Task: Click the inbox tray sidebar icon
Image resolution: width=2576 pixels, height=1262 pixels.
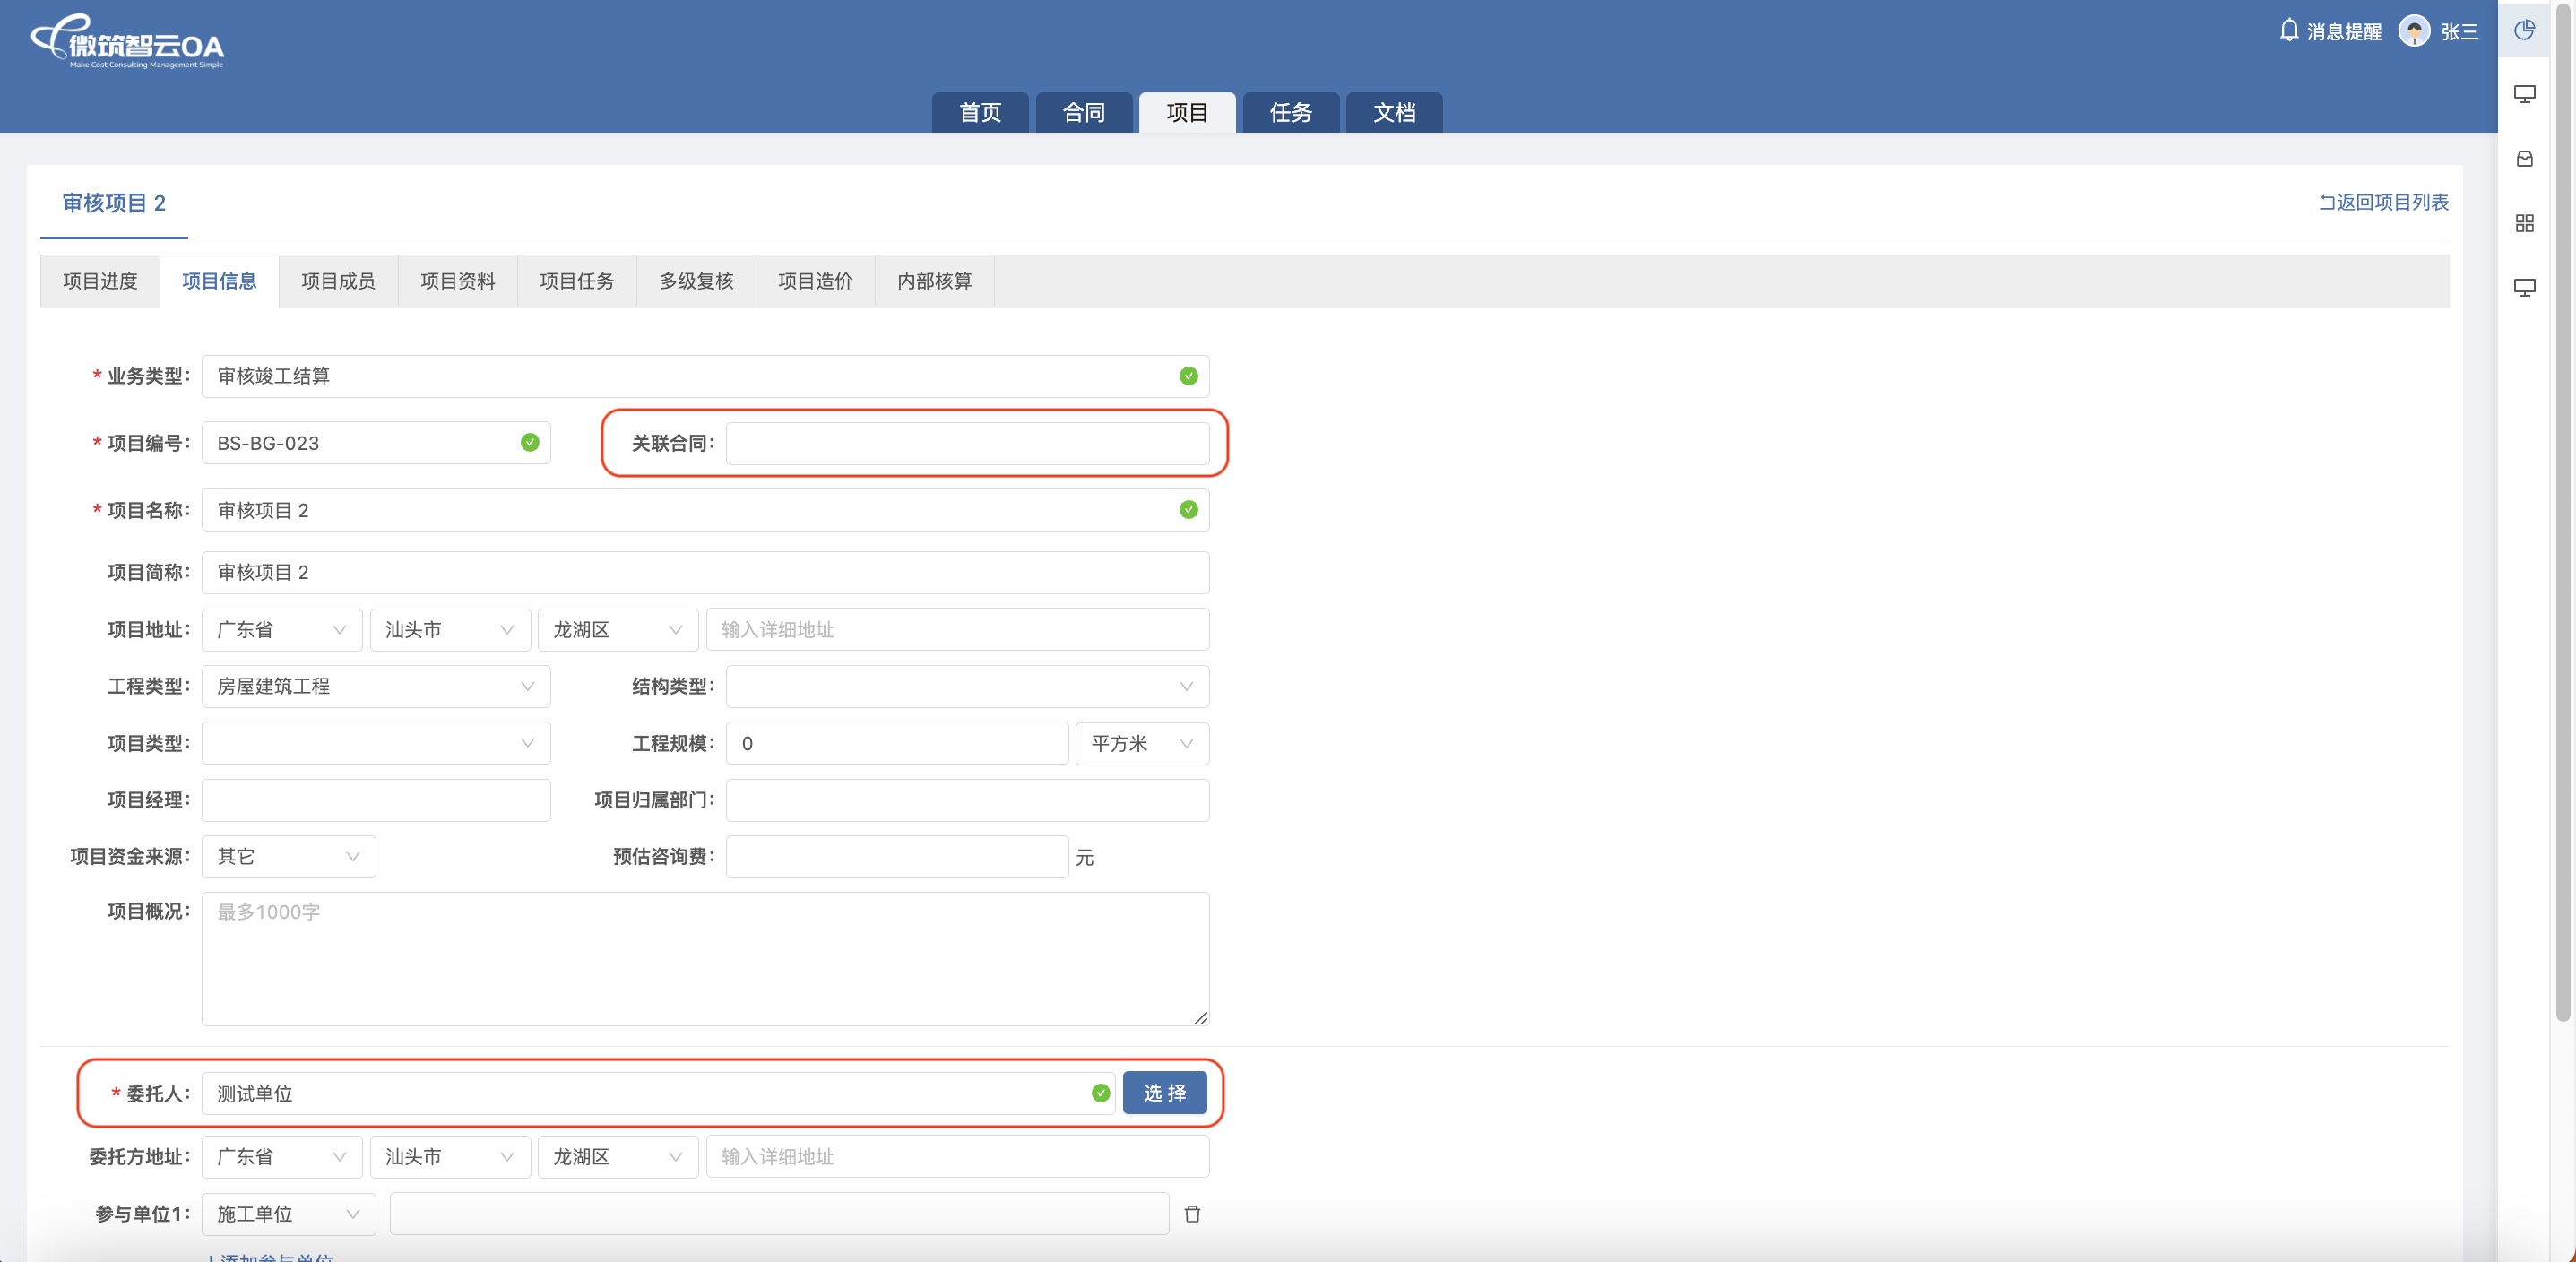Action: (2524, 159)
